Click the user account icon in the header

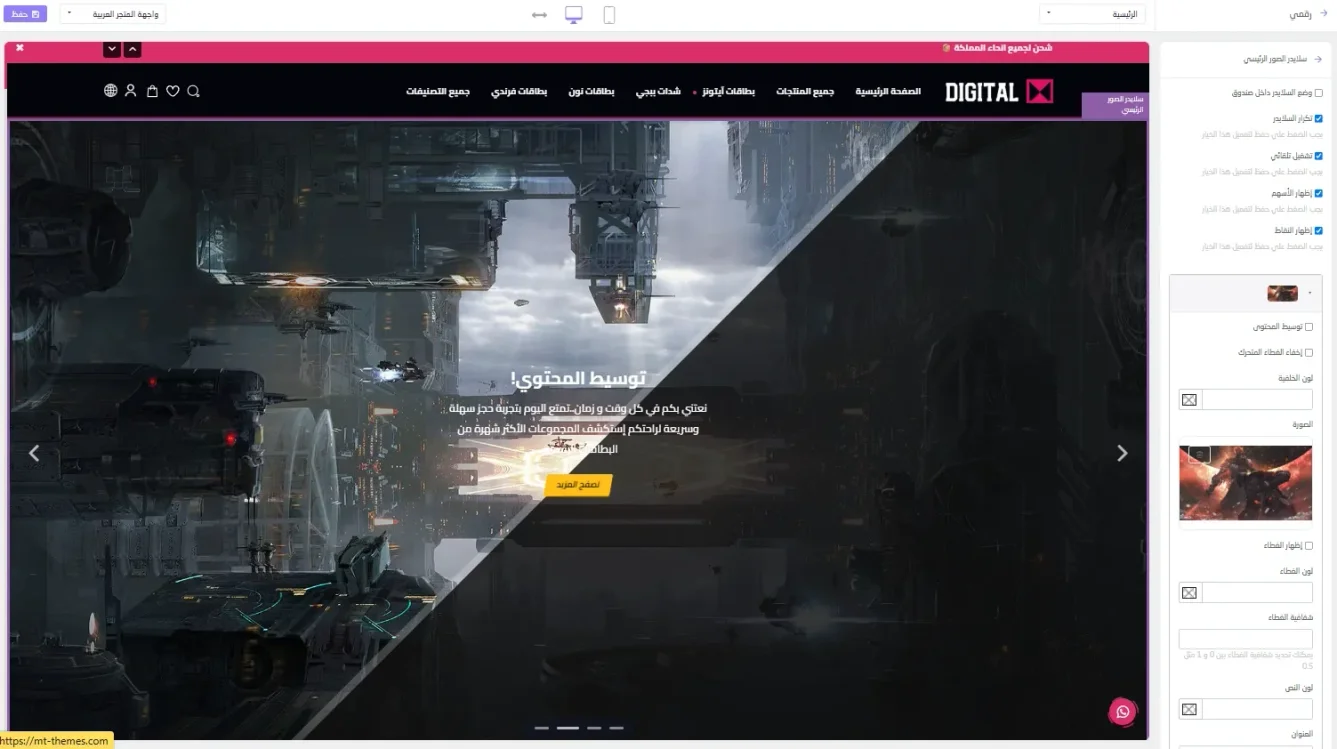coord(131,90)
